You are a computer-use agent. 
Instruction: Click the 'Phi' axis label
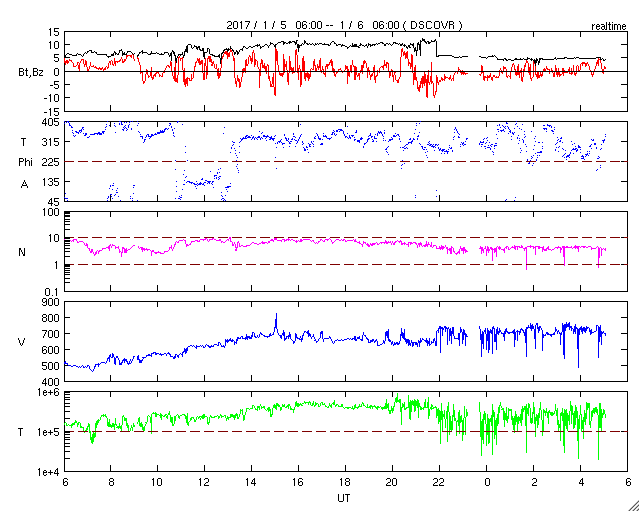pyautogui.click(x=25, y=162)
